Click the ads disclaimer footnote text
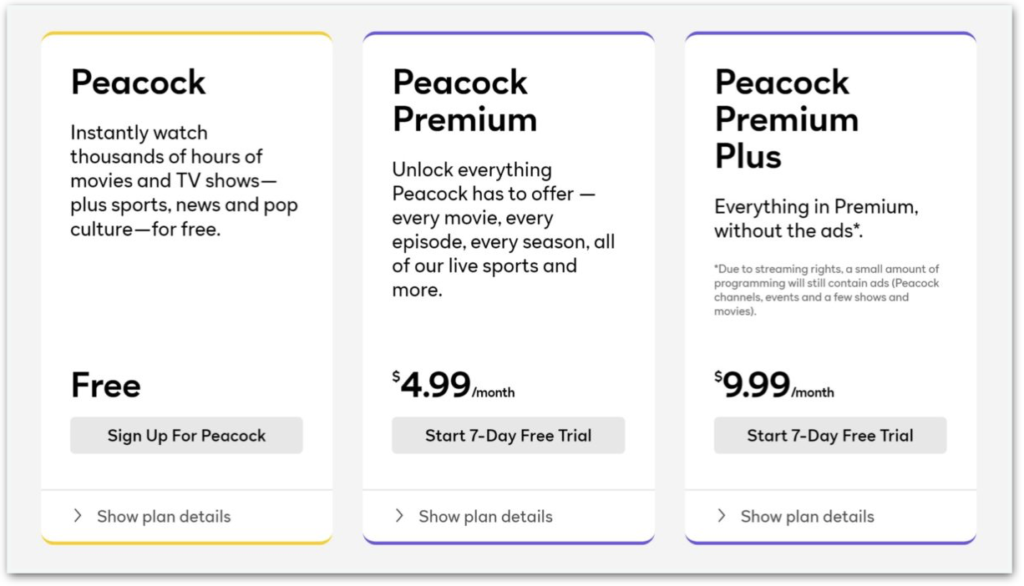 point(826,289)
